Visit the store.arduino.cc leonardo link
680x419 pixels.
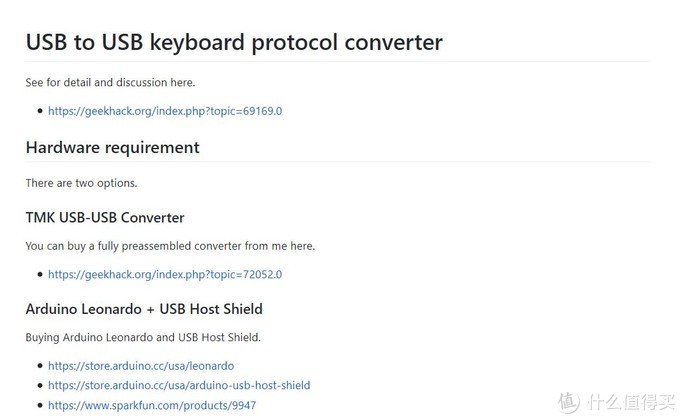pos(141,366)
